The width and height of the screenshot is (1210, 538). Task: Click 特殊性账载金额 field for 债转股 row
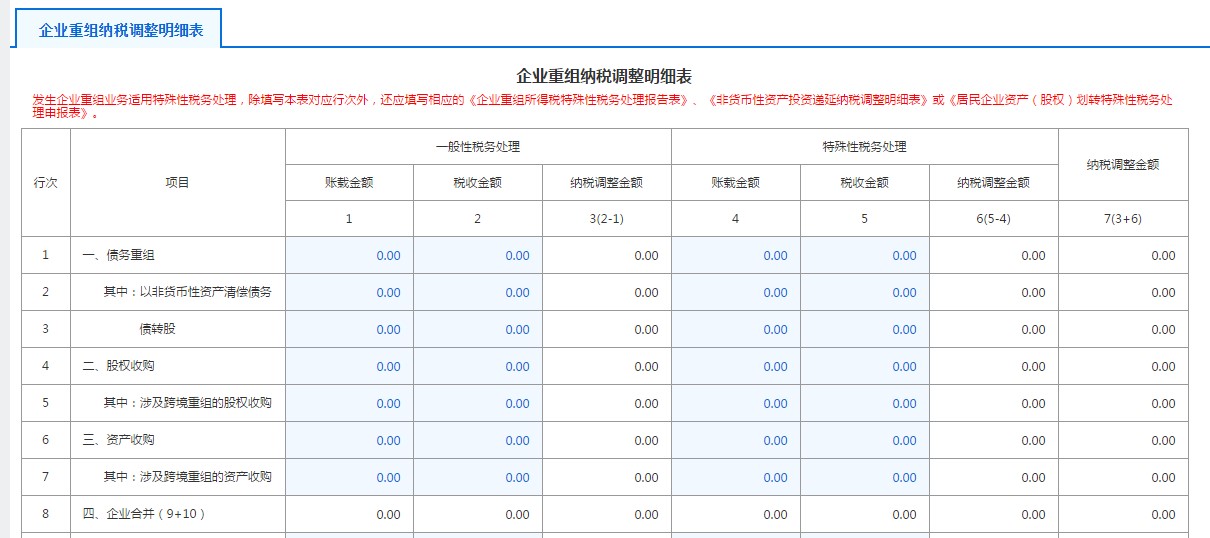pos(736,330)
